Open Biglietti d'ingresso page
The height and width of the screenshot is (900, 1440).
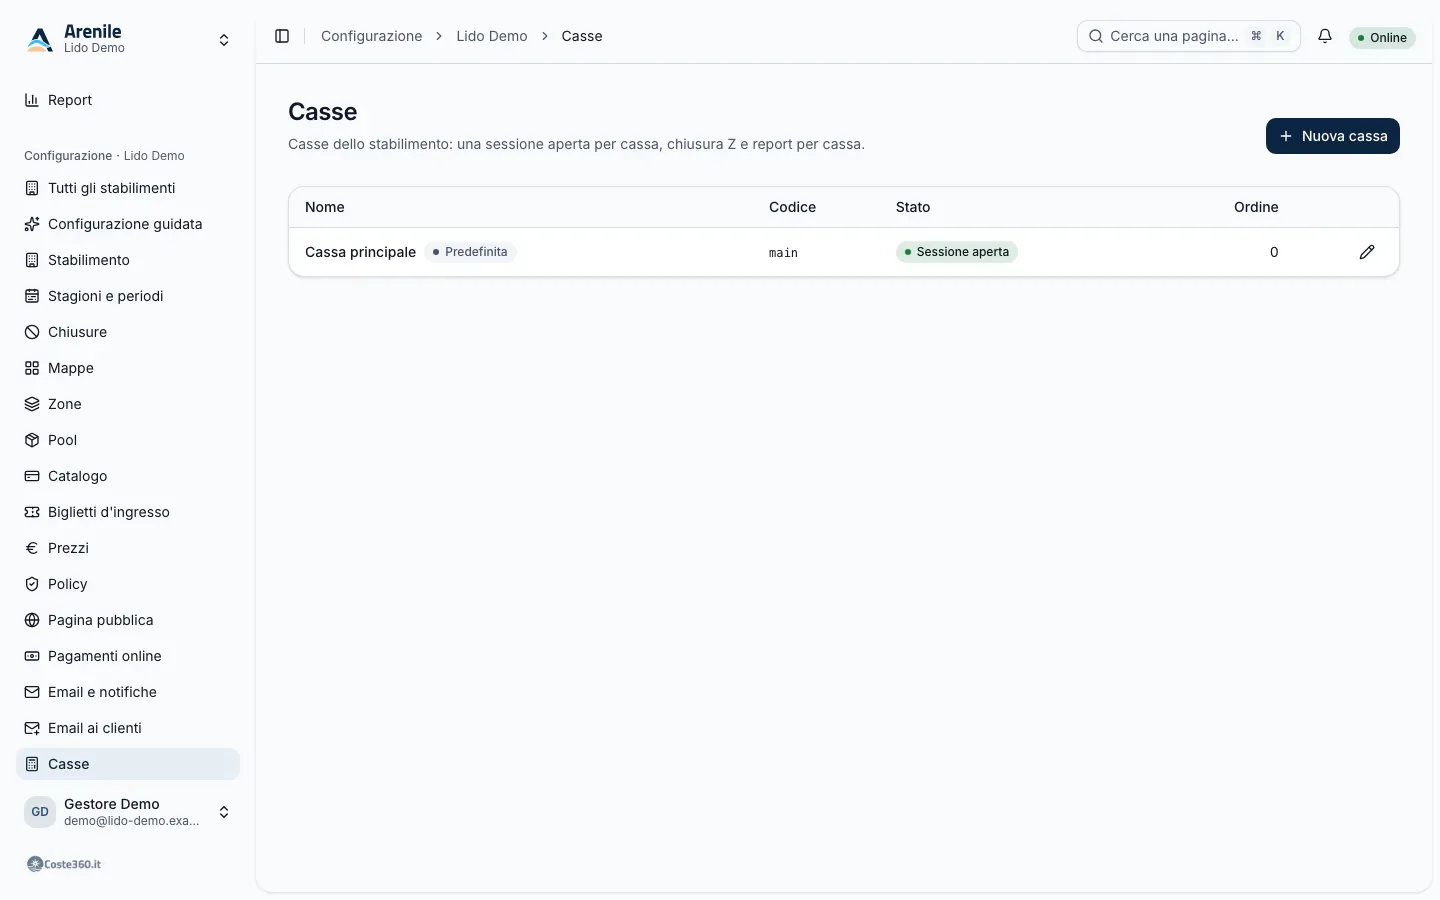pyautogui.click(x=128, y=512)
